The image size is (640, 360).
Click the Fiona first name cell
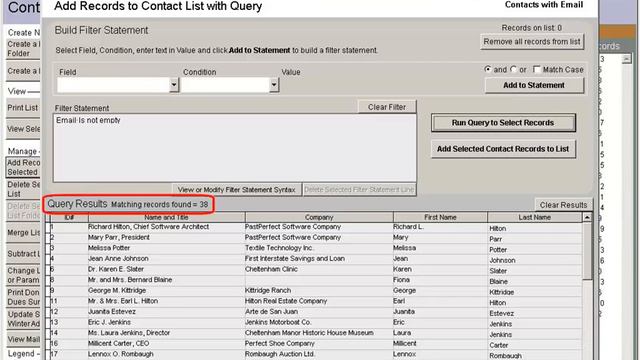(x=440, y=280)
